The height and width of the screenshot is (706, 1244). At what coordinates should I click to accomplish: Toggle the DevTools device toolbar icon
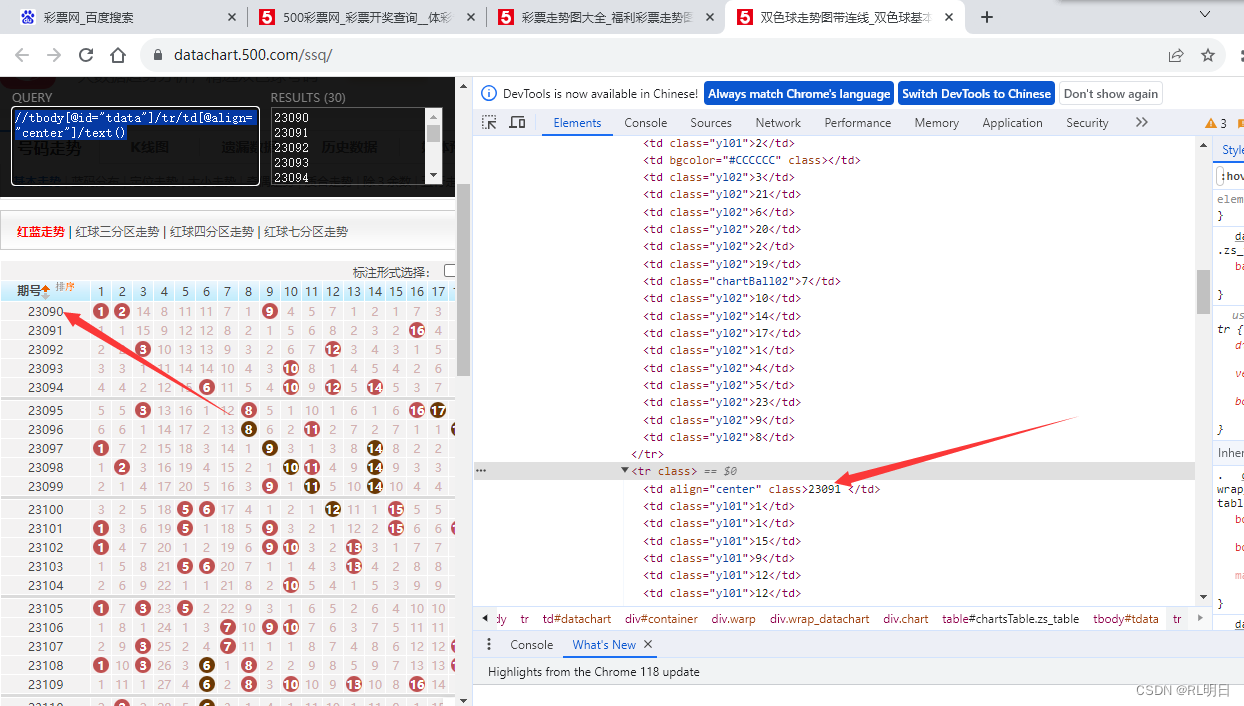[x=517, y=122]
